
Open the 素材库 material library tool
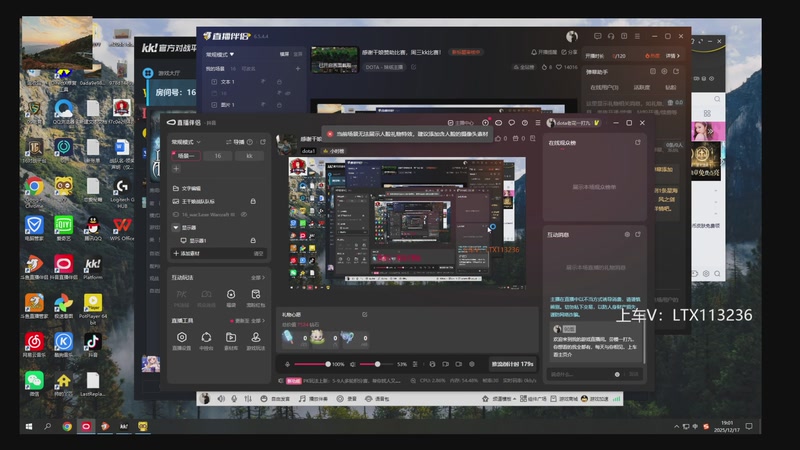point(231,340)
